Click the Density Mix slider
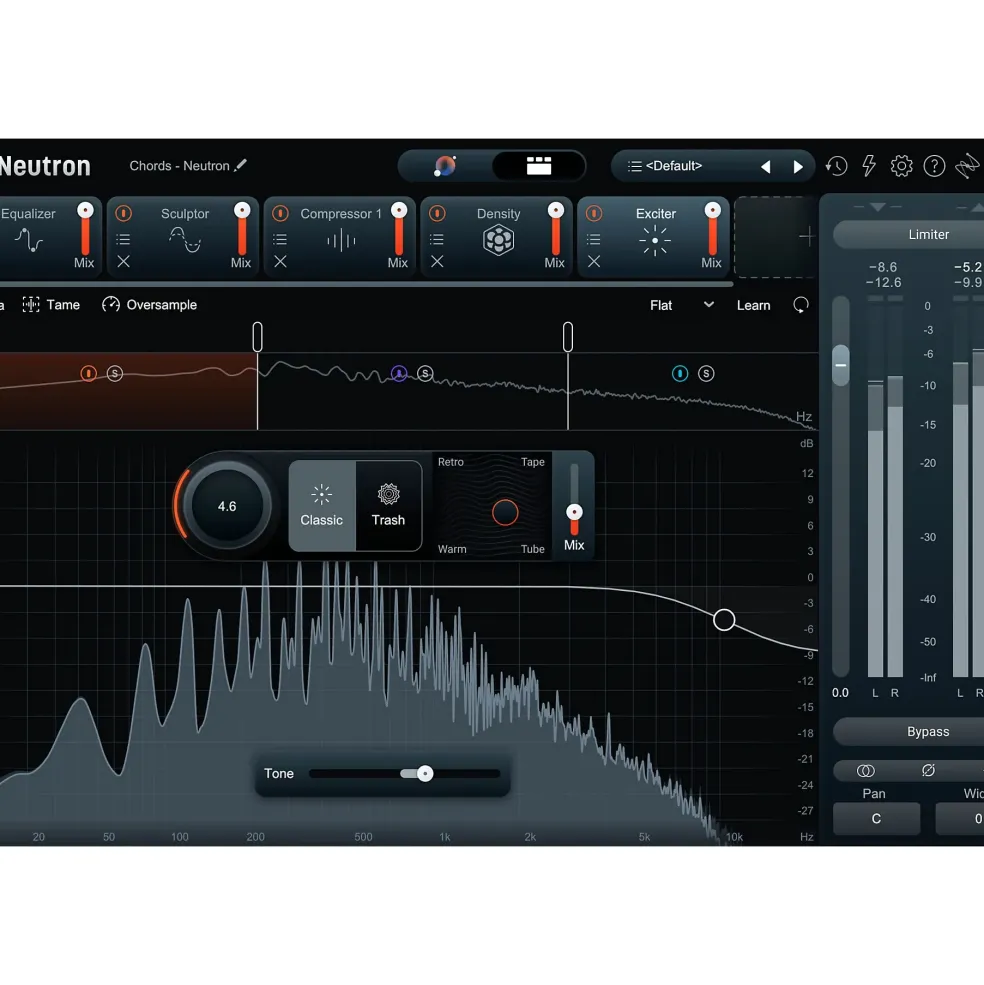Screen dimensions: 984x985 (555, 229)
